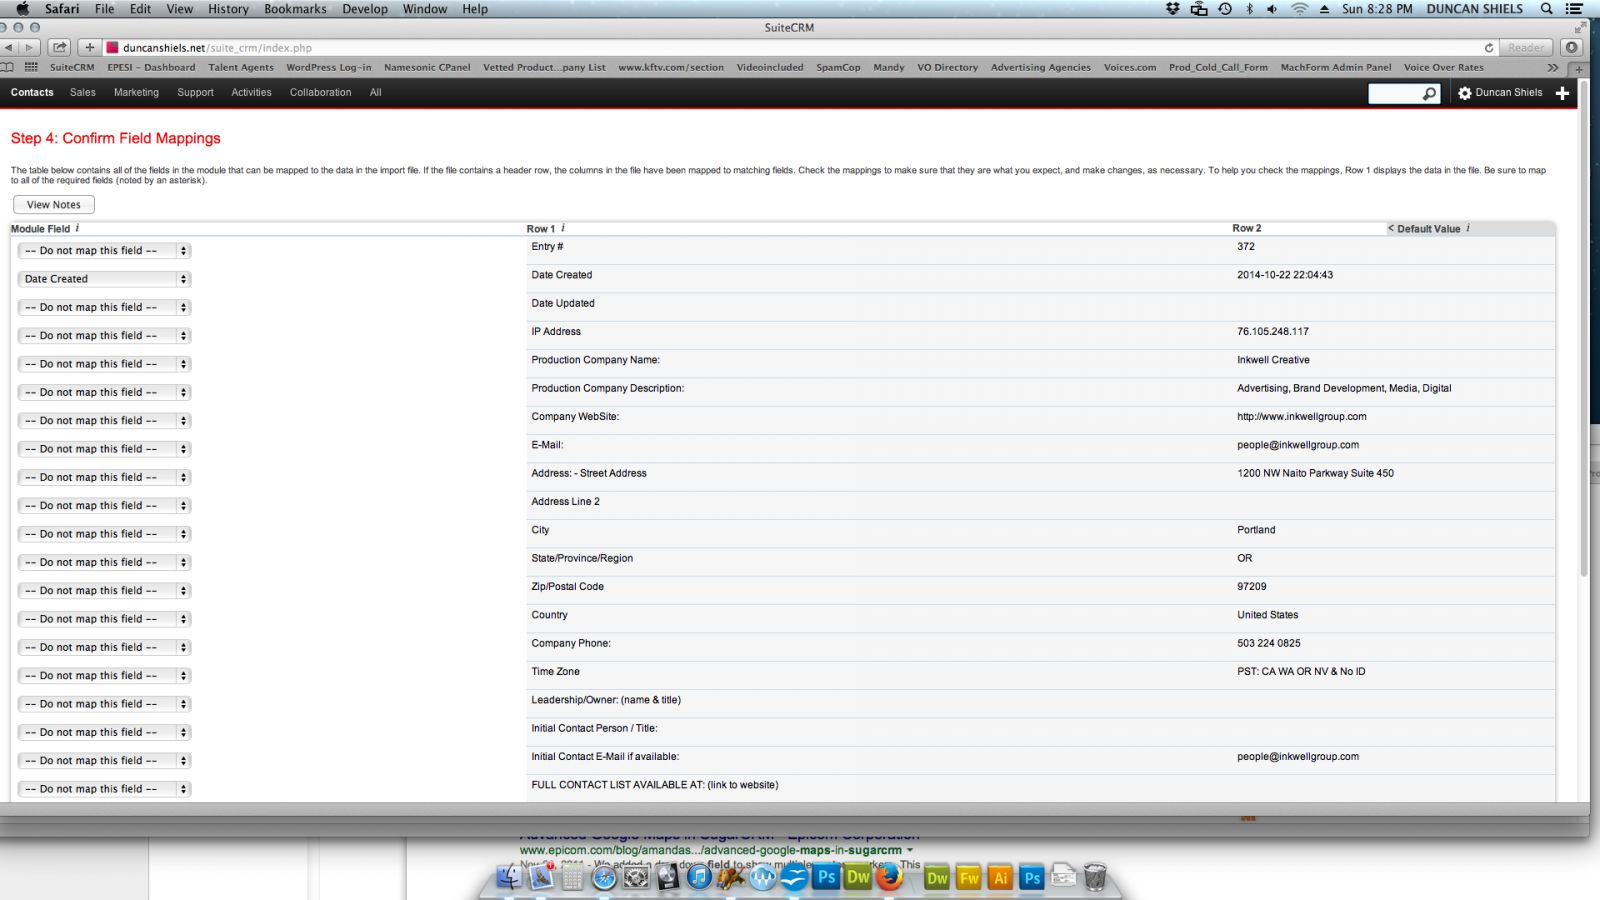This screenshot has width=1600, height=900.
Task: Open mapping dropdown for Country row
Action: coord(104,619)
